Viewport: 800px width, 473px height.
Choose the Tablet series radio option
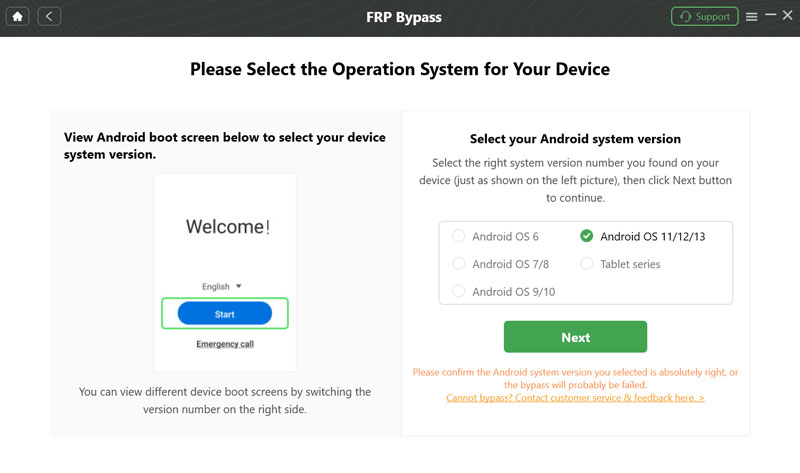click(x=587, y=264)
